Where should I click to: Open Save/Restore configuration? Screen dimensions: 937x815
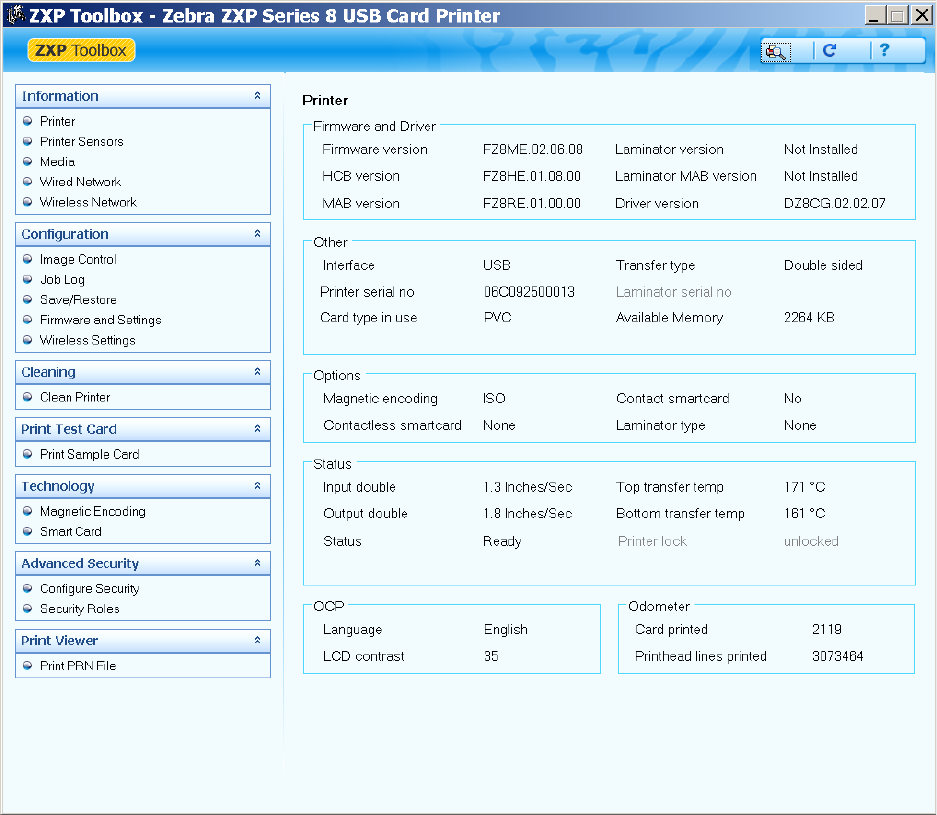(78, 300)
